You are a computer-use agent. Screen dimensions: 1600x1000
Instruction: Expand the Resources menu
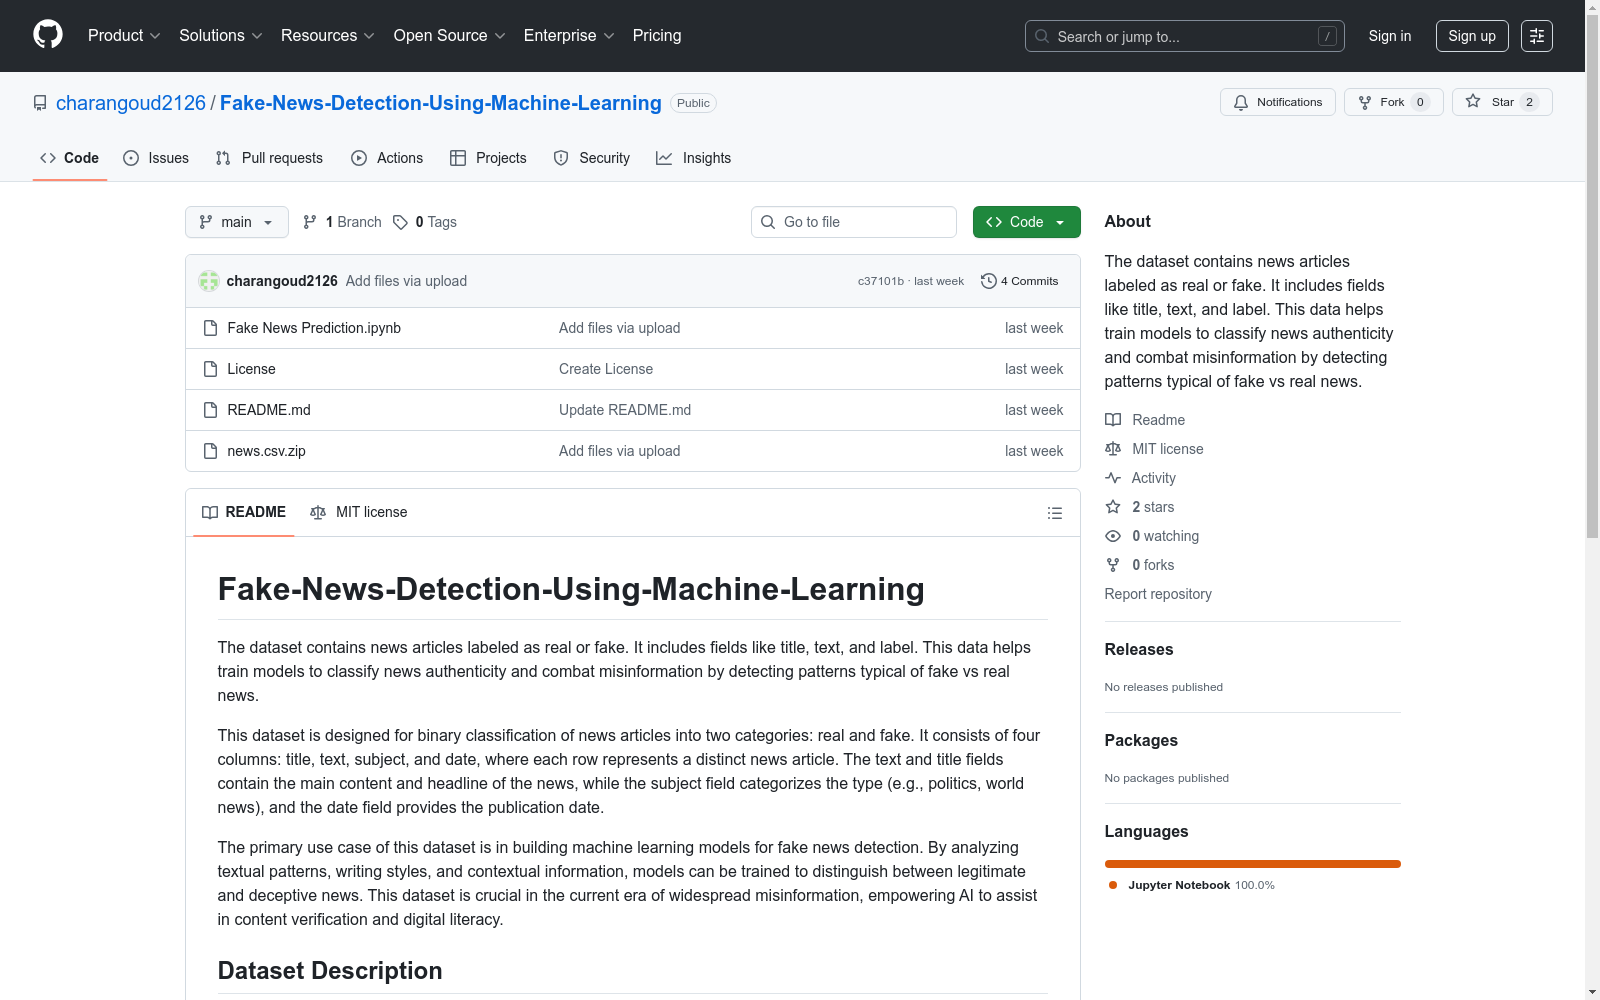pyautogui.click(x=328, y=36)
